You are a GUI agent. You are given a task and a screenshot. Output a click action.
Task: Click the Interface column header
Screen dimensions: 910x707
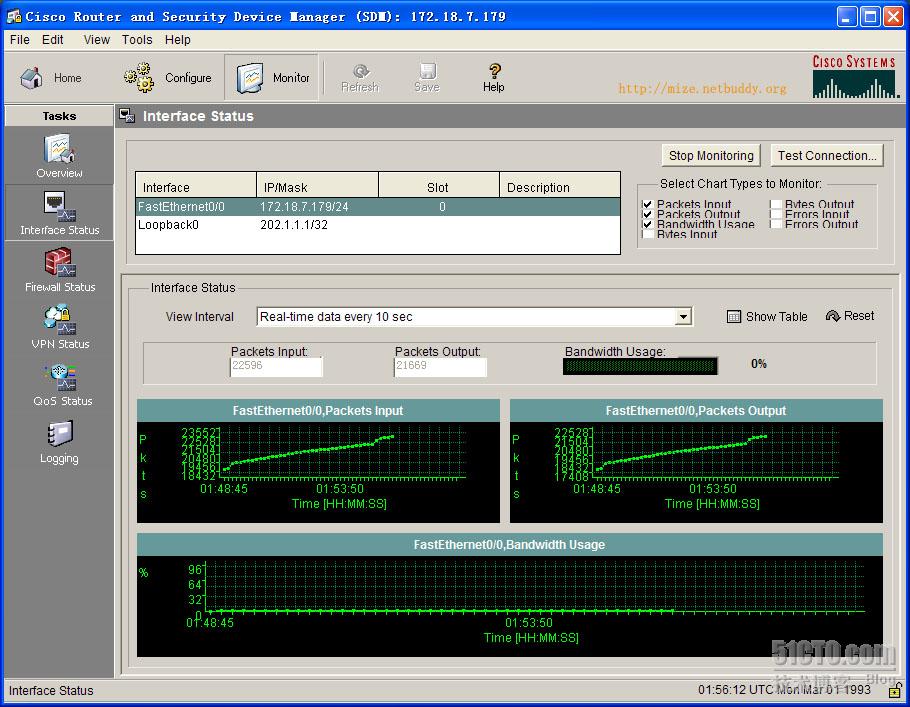[196, 187]
